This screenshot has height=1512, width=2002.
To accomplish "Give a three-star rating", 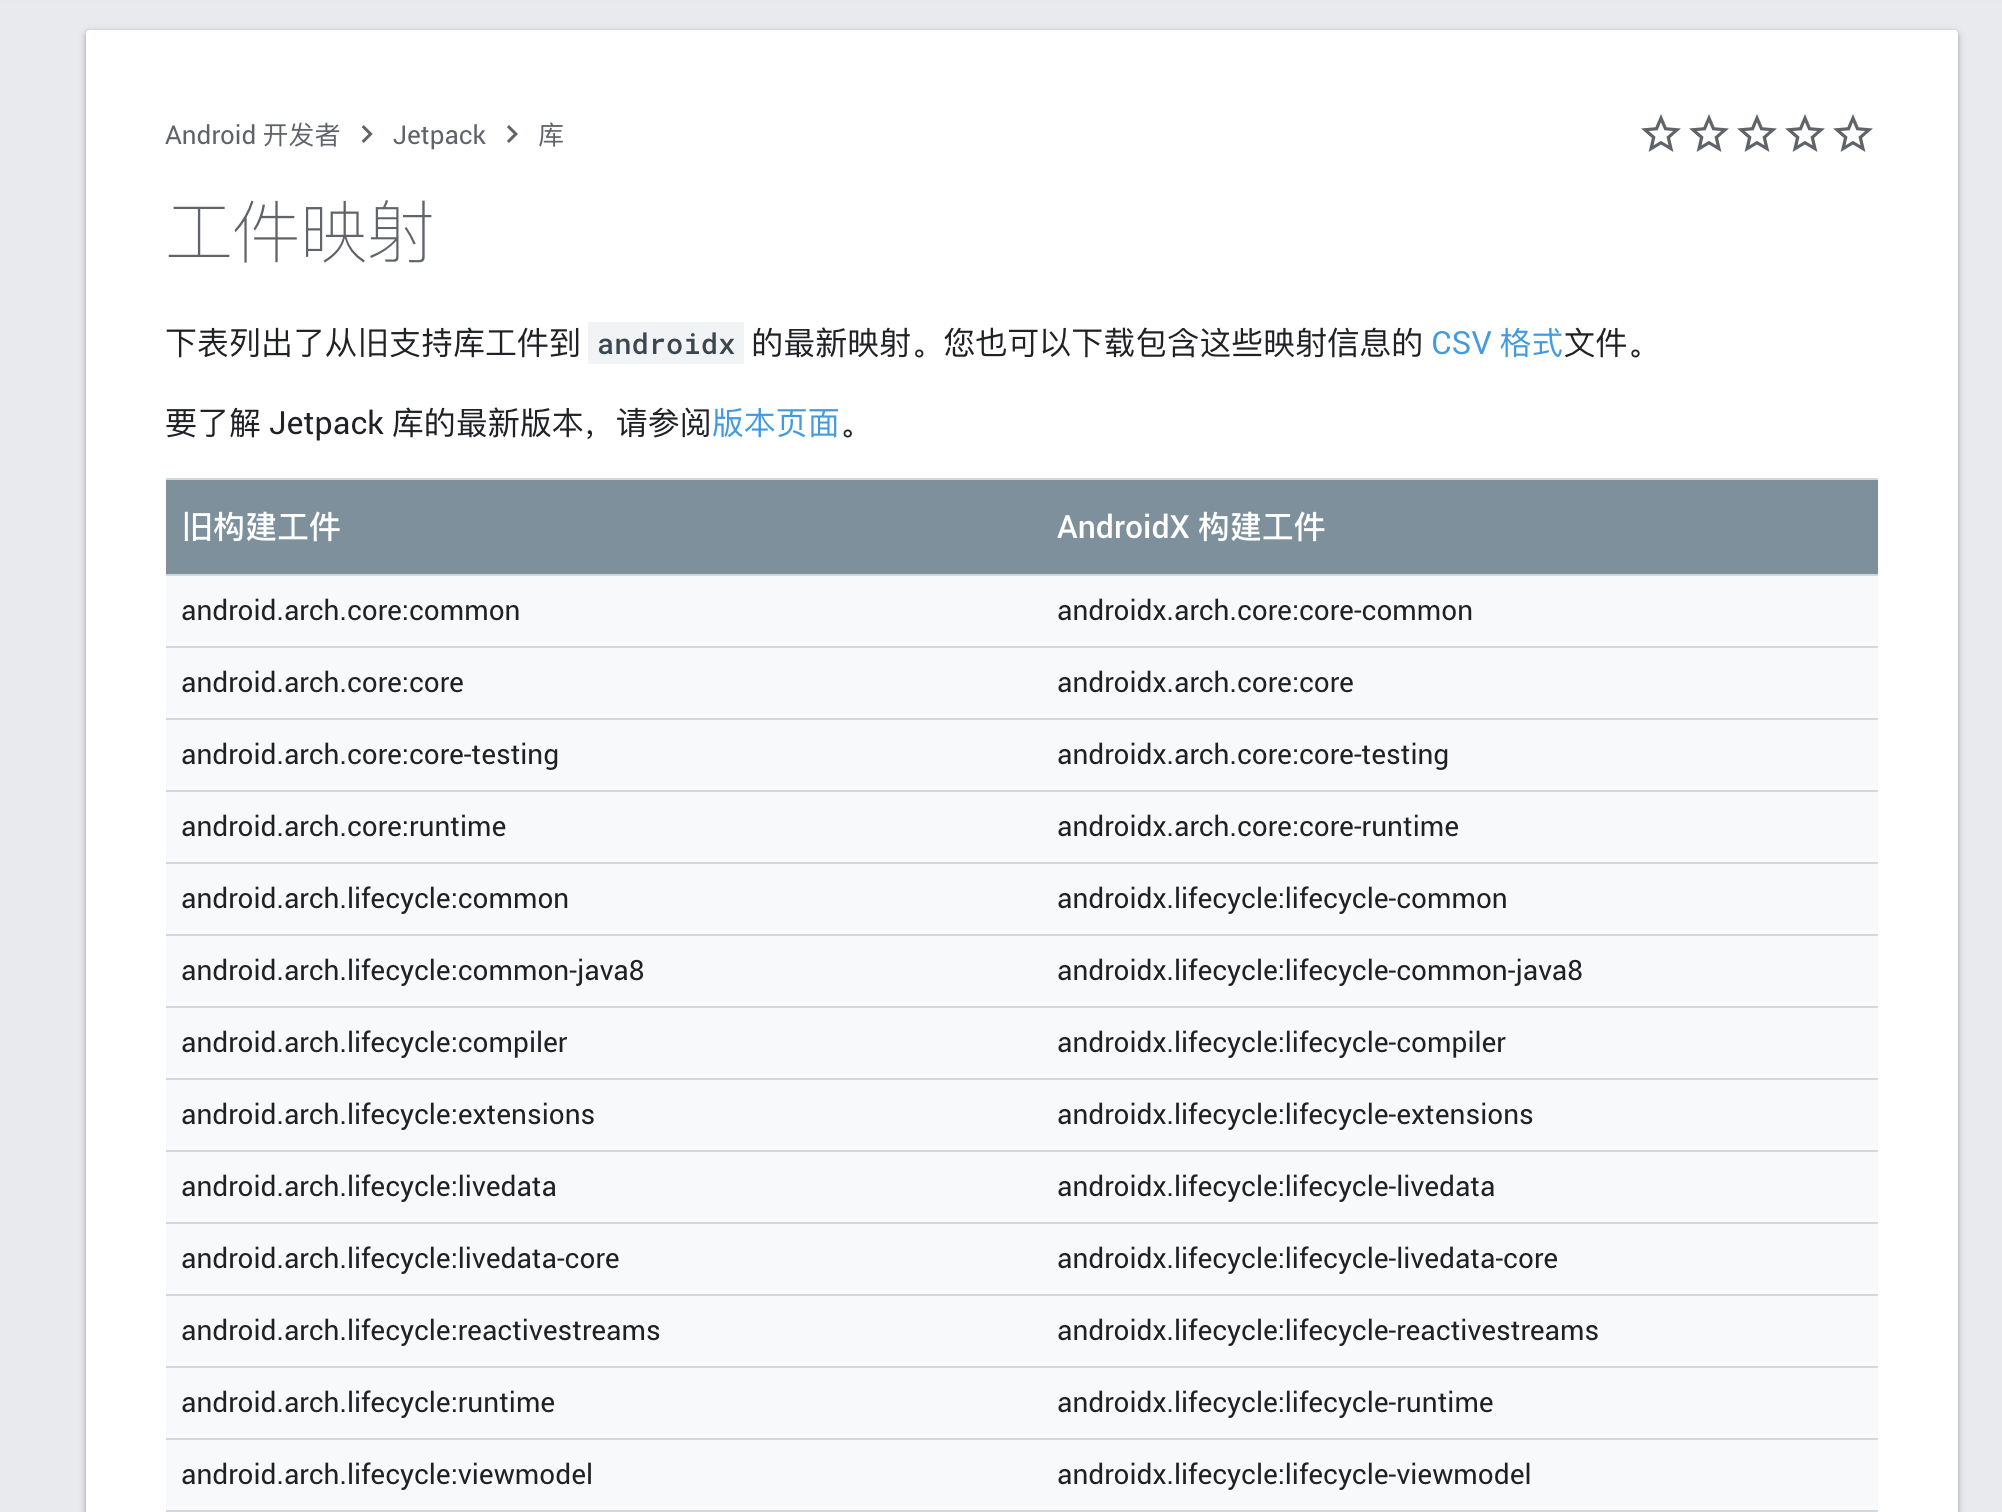I will click(x=1756, y=134).
